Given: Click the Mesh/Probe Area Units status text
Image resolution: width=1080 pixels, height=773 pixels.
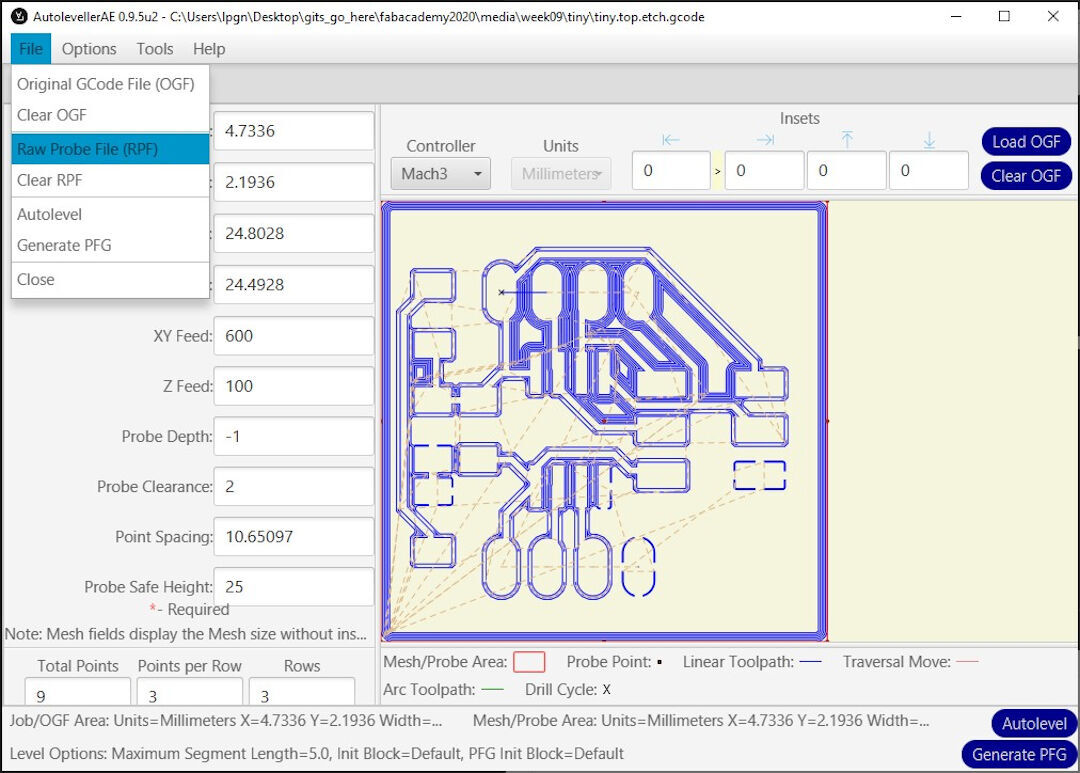Looking at the screenshot, I should click(701, 721).
